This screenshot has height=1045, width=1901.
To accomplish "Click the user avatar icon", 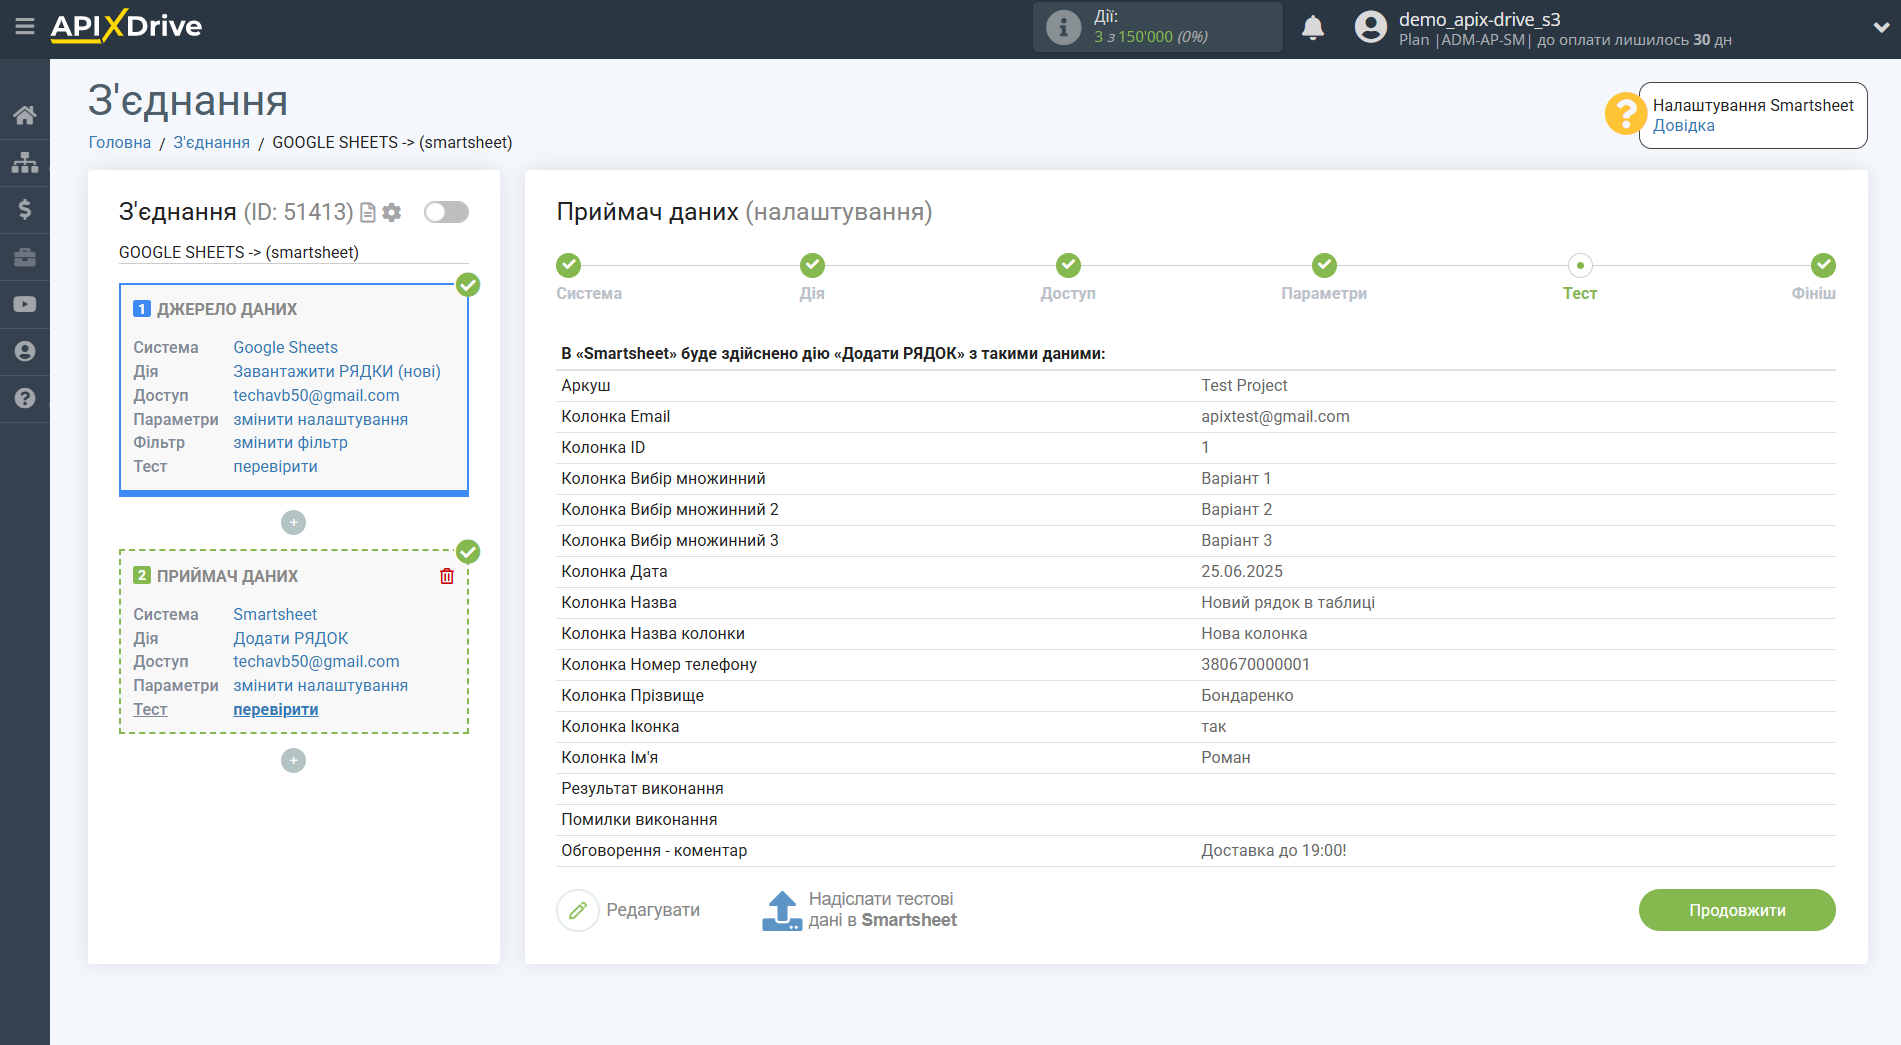I will coord(1371,27).
